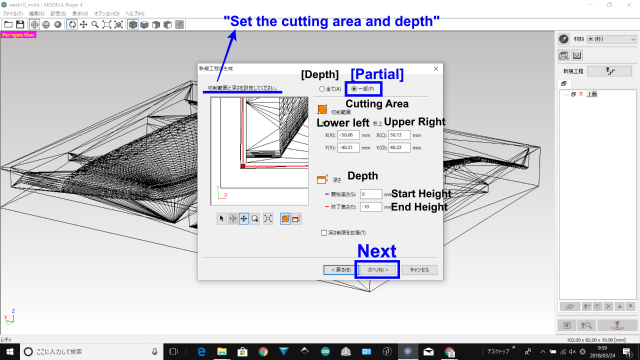
Task: Open the 編集 (Edit) menu
Action: [x=36, y=13]
